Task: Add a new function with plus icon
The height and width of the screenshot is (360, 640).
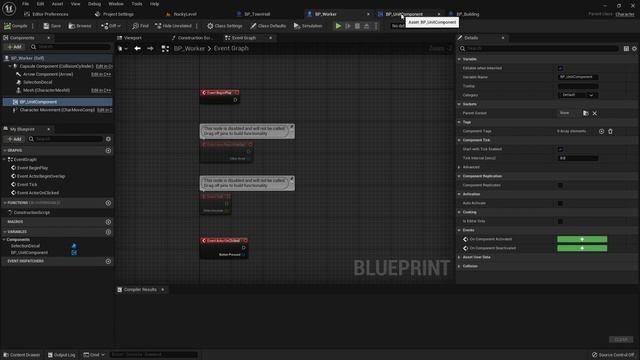Action: pyautogui.click(x=108, y=203)
